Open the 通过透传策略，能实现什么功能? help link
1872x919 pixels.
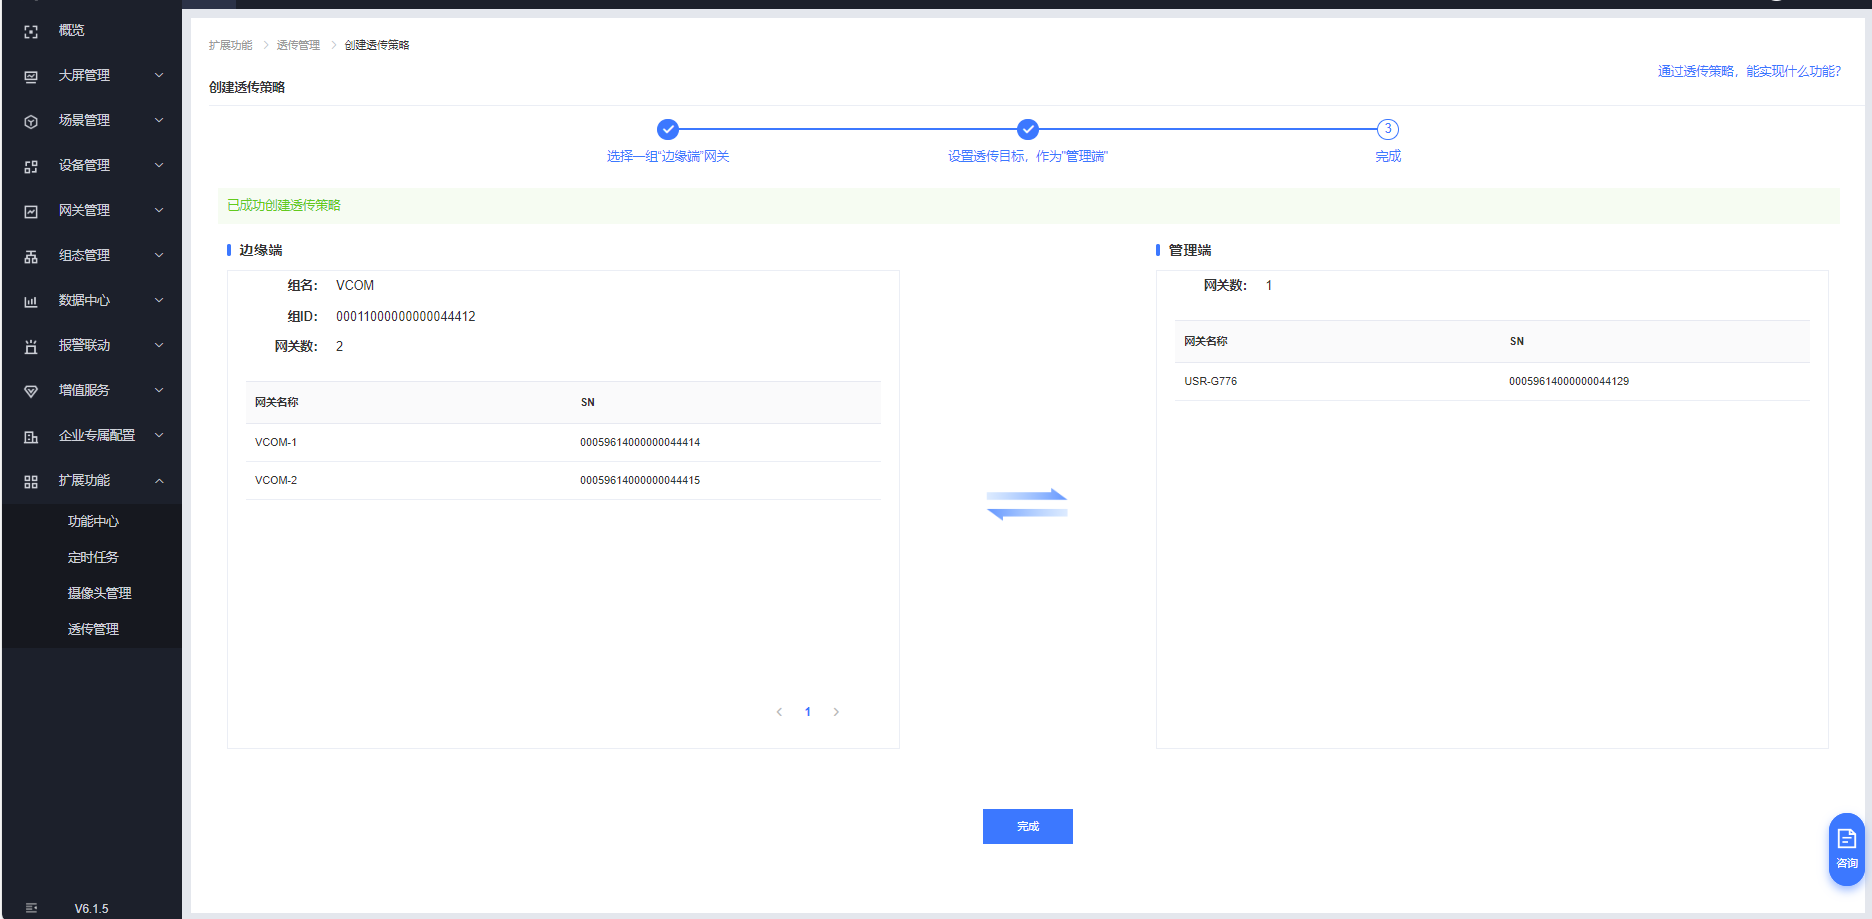tap(1748, 71)
